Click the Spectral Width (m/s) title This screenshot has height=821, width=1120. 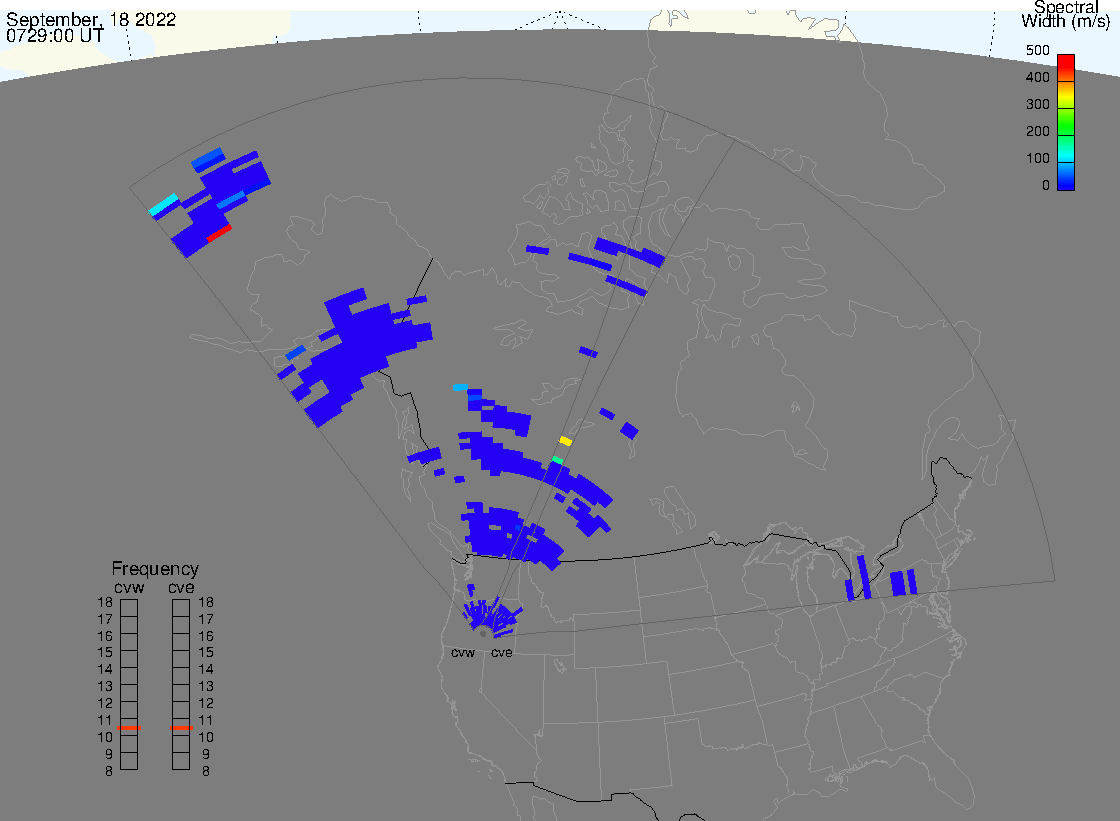[1066, 14]
